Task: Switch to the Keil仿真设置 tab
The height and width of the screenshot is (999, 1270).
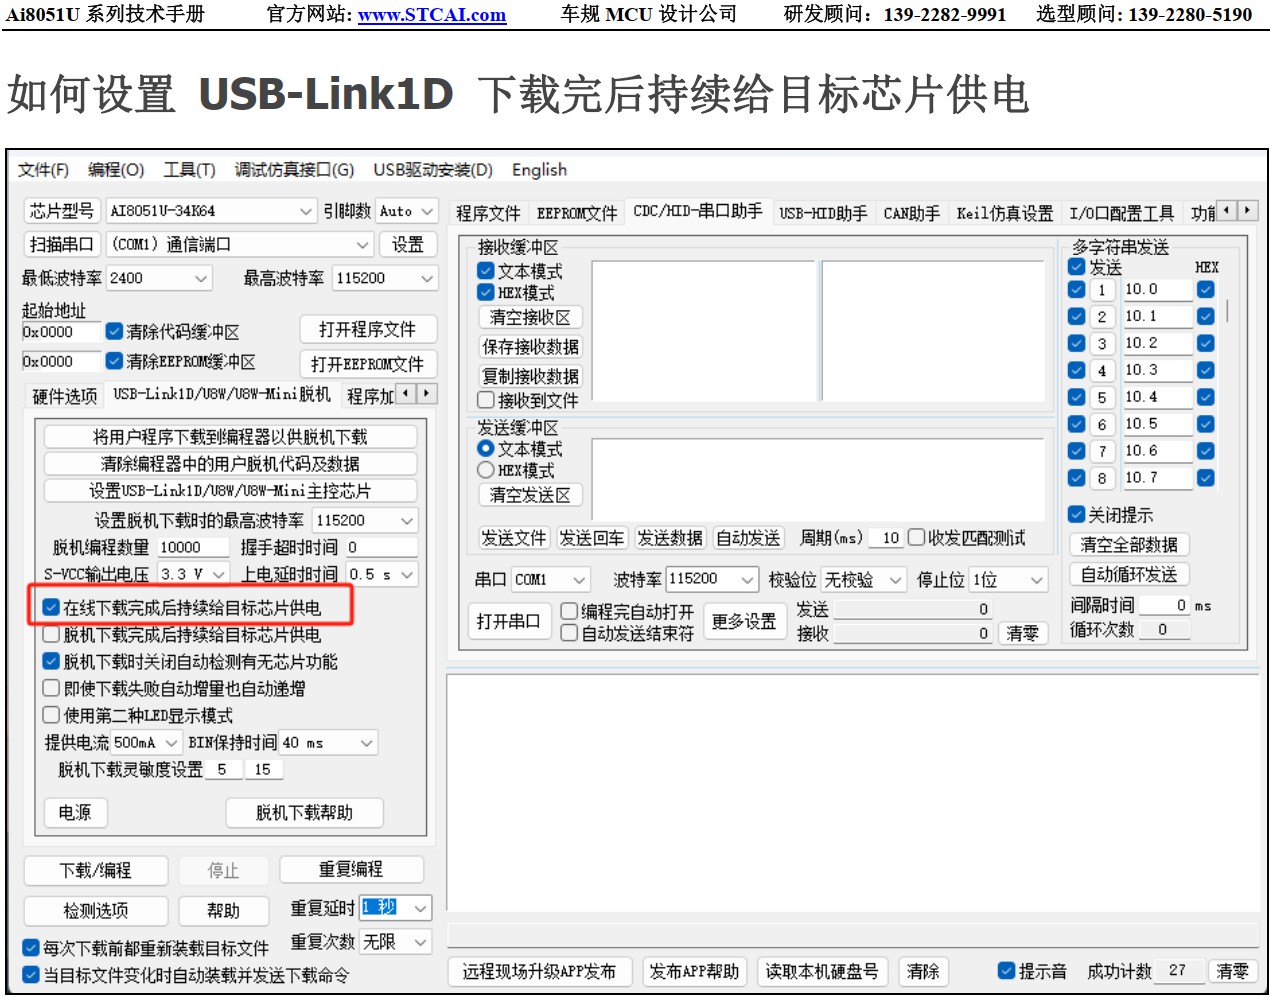Action: 1005,213
